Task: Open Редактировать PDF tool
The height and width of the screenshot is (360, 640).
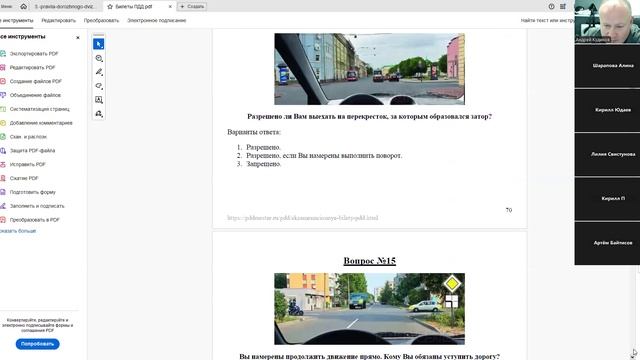Action: [x=32, y=67]
